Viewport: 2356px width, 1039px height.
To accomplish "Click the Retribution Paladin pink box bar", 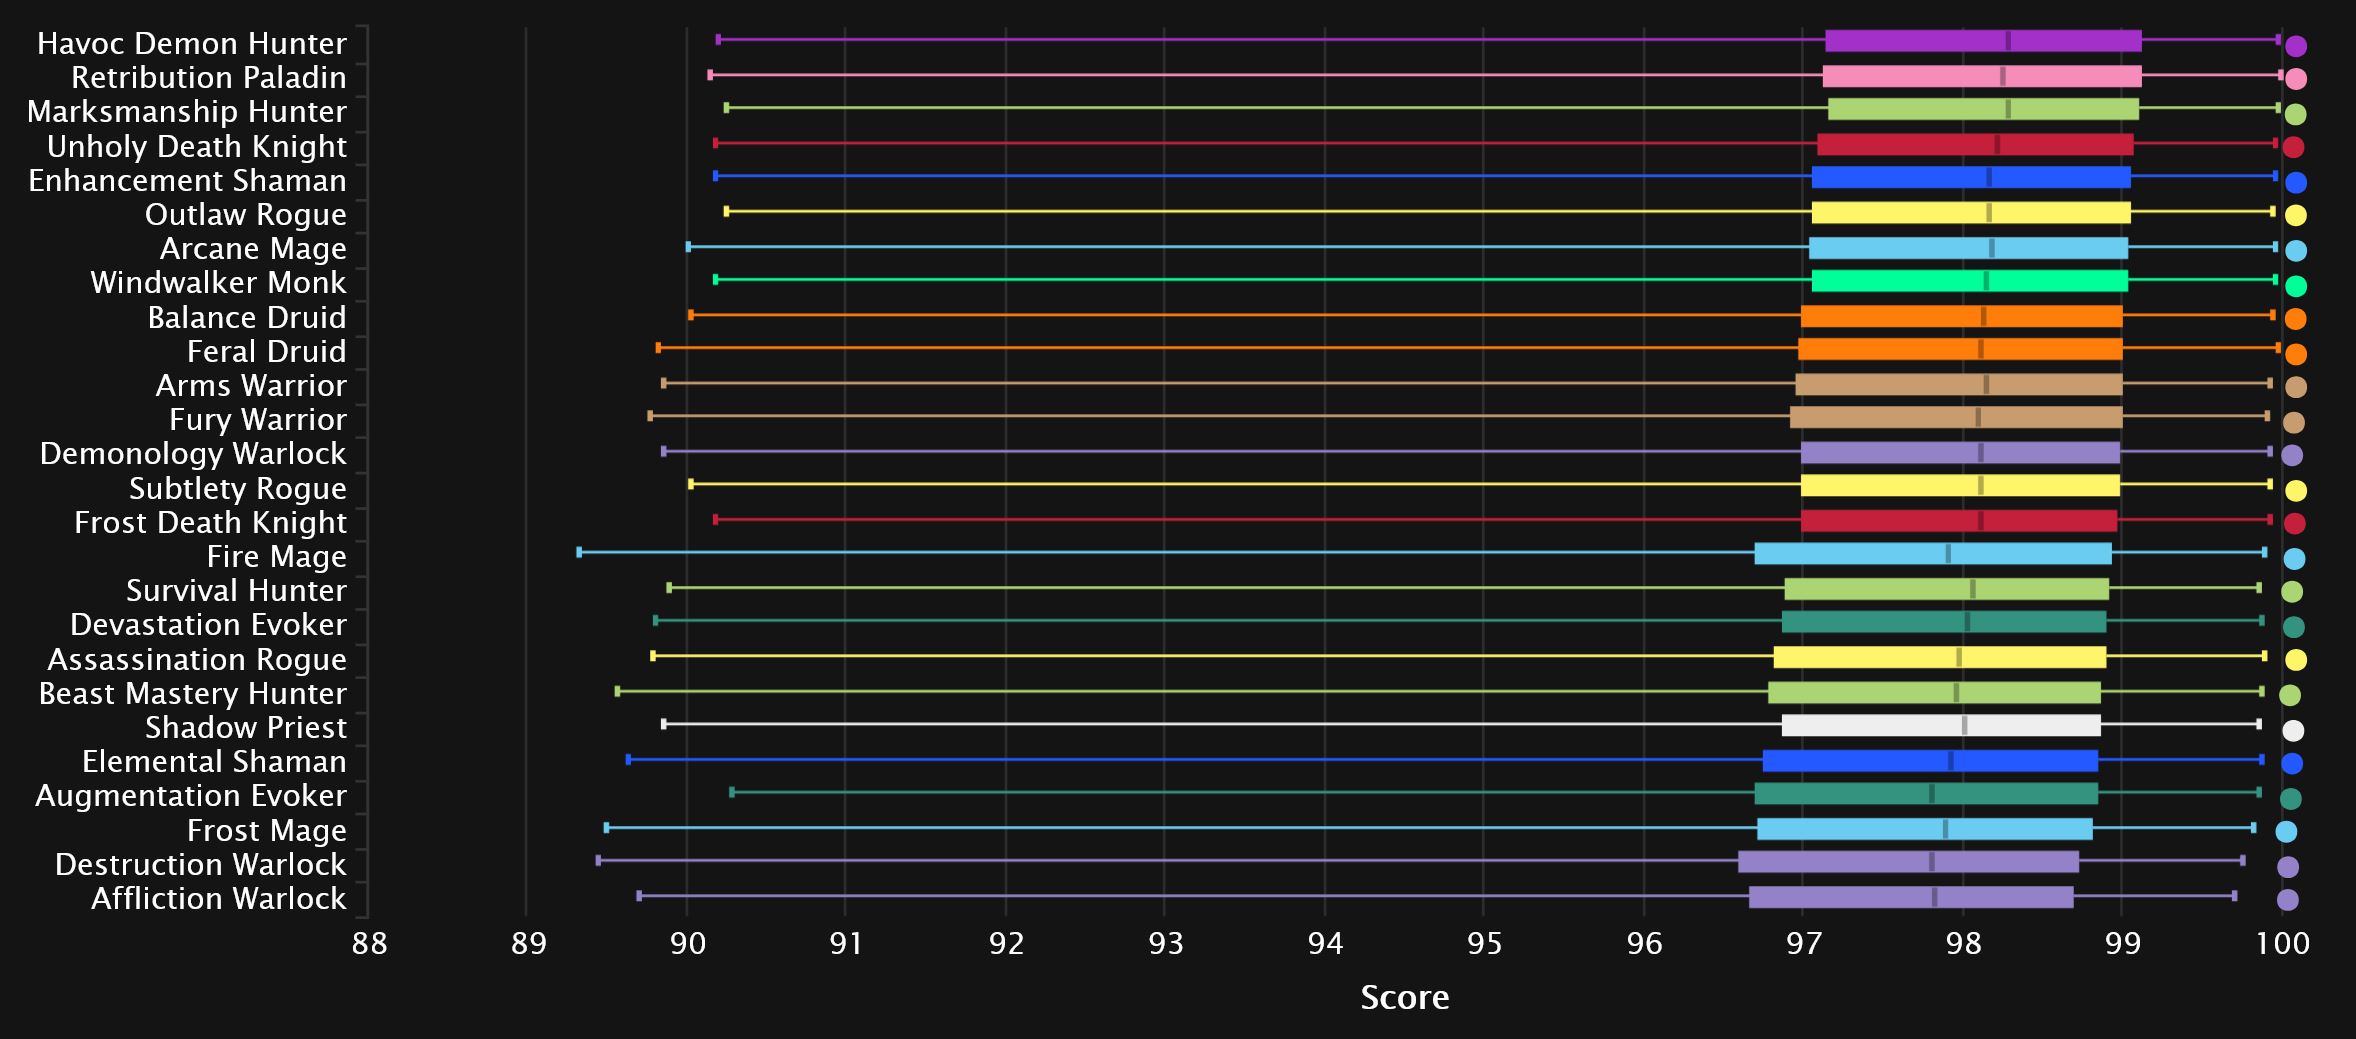I will [x=1982, y=76].
